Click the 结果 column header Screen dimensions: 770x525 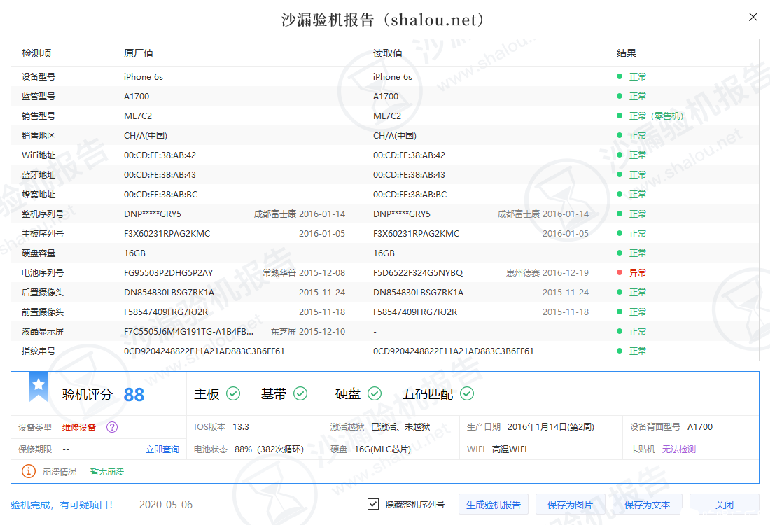[626, 53]
